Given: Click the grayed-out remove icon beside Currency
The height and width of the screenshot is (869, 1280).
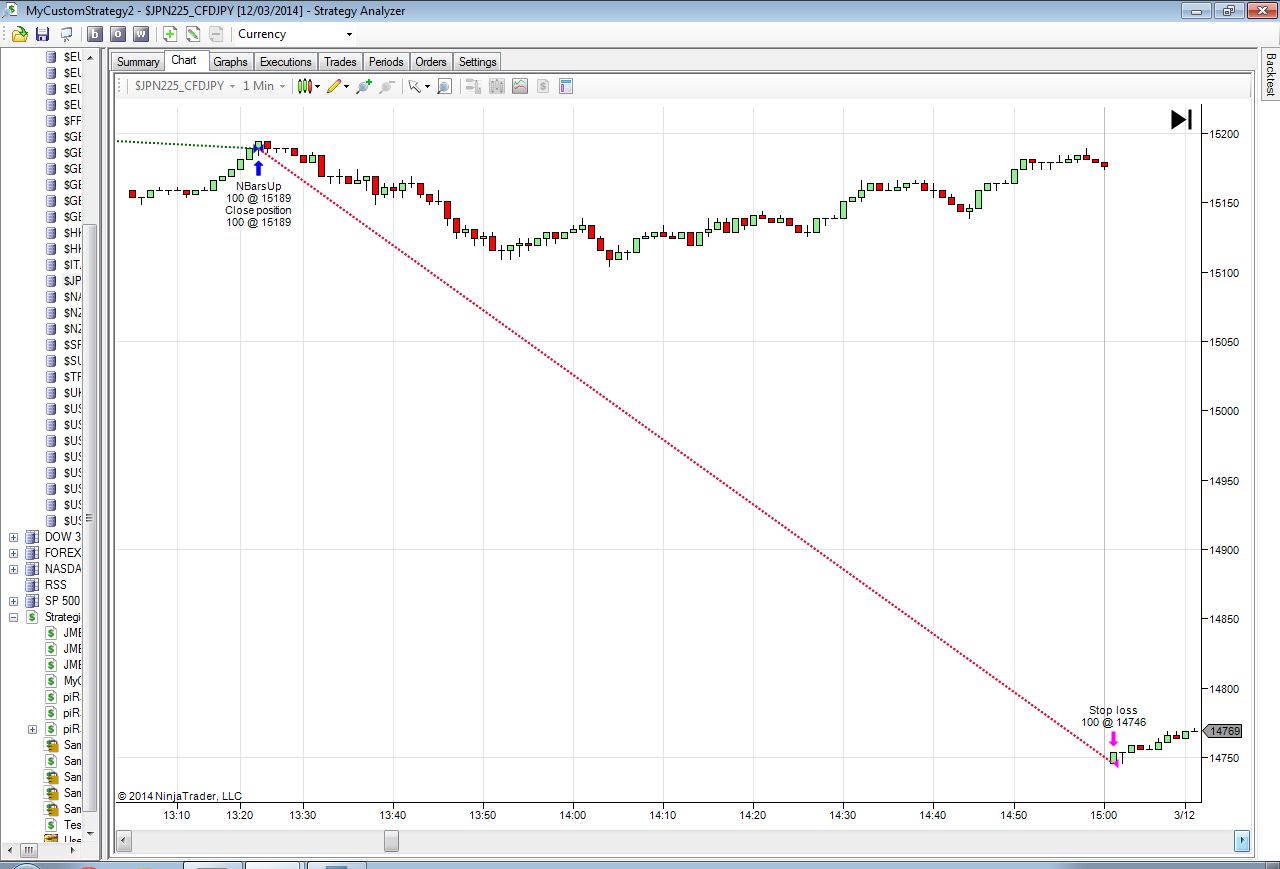Looking at the screenshot, I should pyautogui.click(x=216, y=34).
